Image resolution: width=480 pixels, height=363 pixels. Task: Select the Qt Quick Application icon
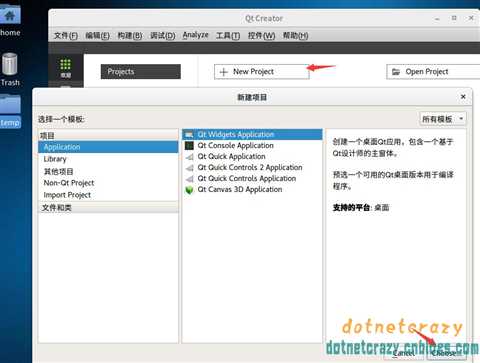point(189,157)
